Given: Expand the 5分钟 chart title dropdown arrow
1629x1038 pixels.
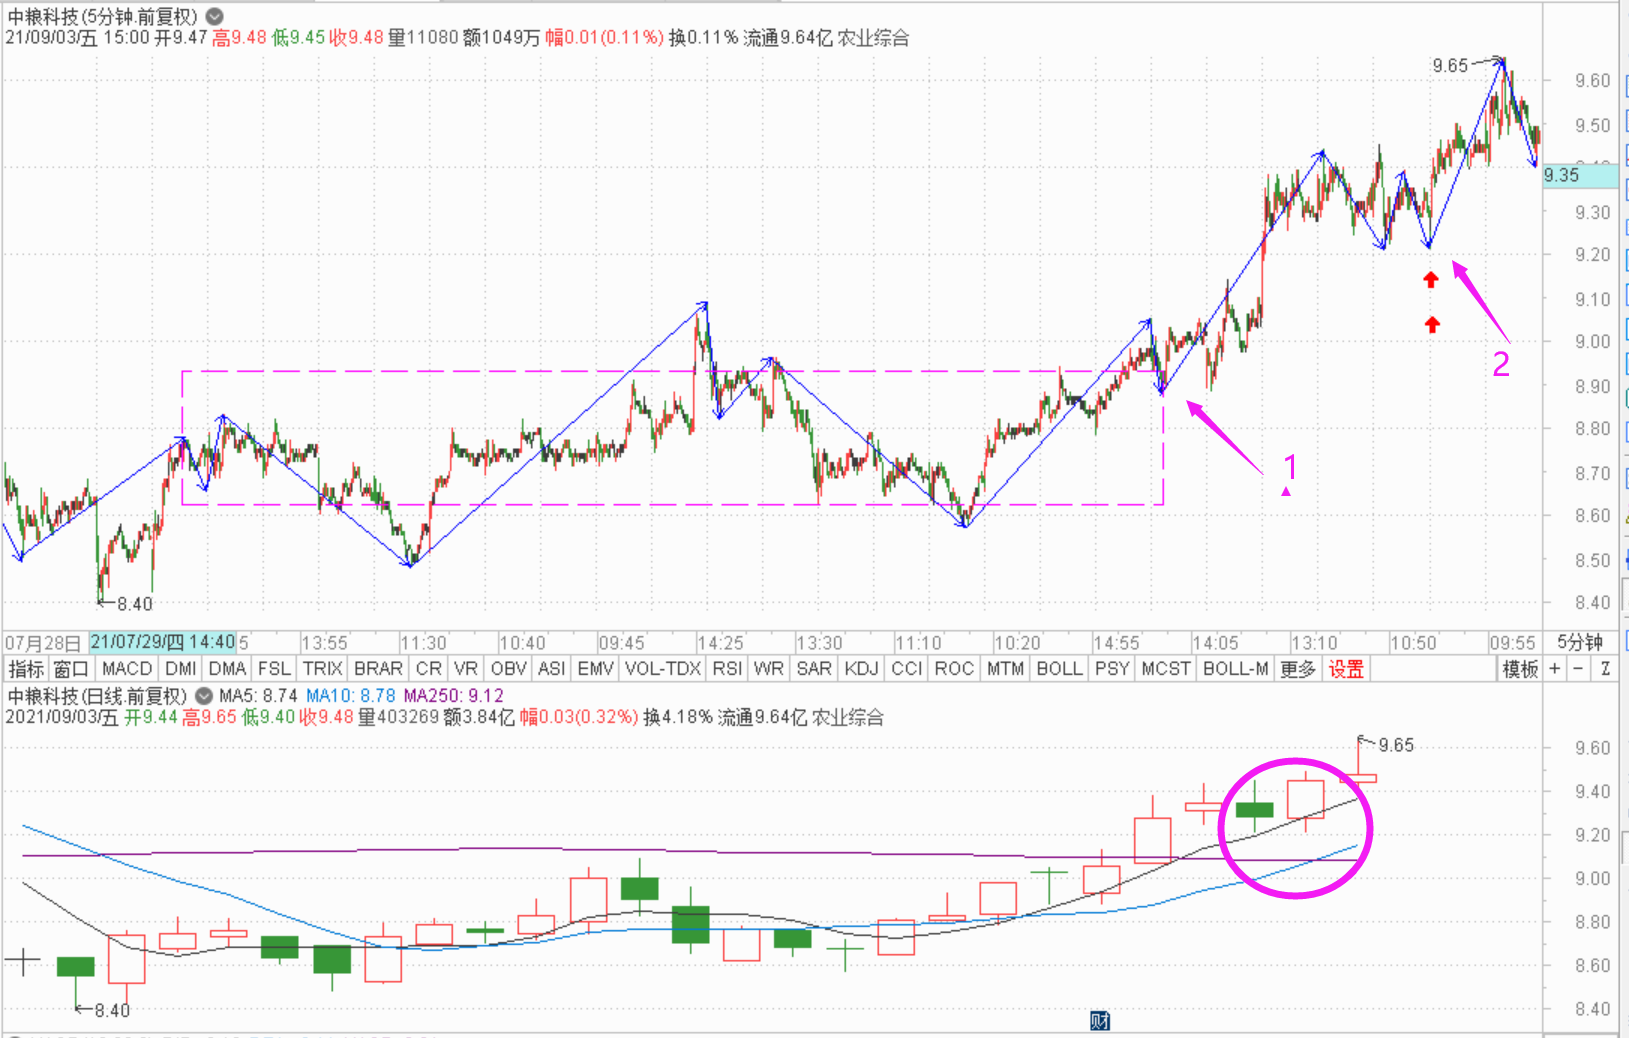Looking at the screenshot, I should pyautogui.click(x=215, y=17).
